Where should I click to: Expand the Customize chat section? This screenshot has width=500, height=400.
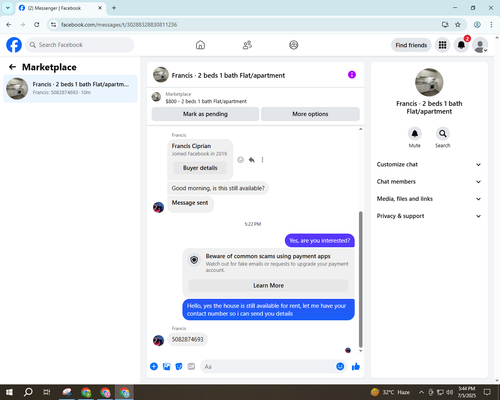click(x=429, y=164)
